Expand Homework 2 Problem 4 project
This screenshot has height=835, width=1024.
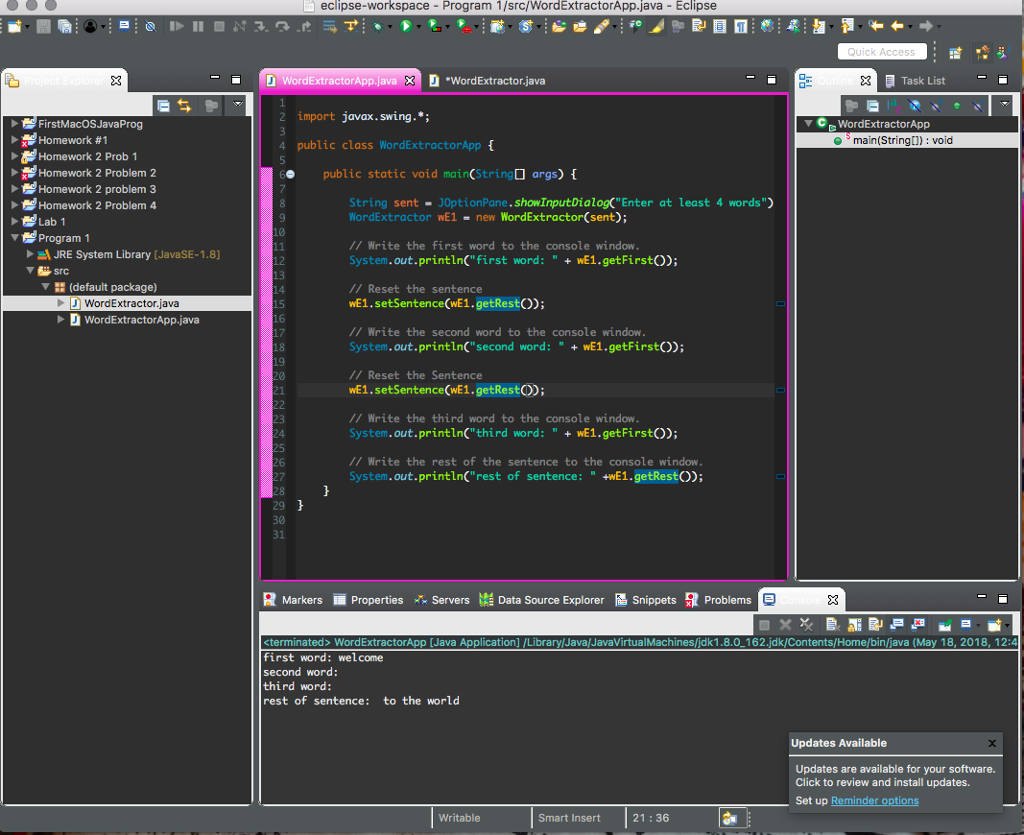tap(14, 205)
